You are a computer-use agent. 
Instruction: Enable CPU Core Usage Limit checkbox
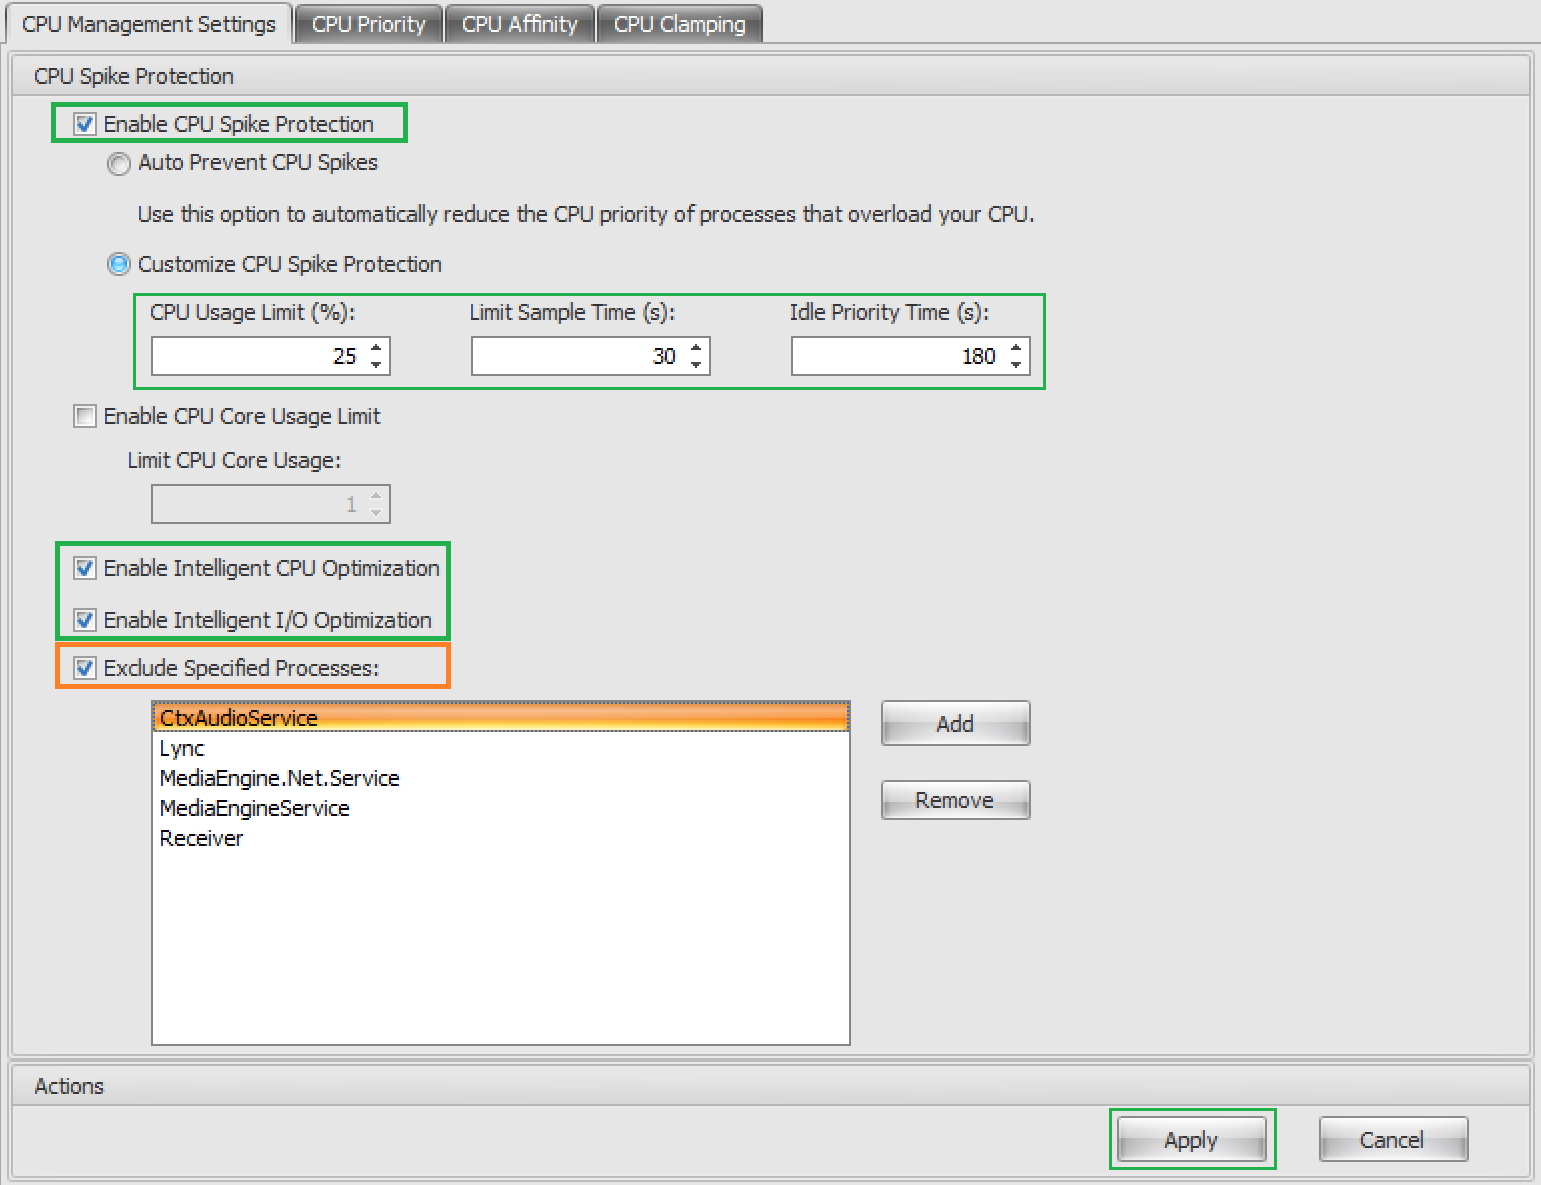pyautogui.click(x=86, y=416)
